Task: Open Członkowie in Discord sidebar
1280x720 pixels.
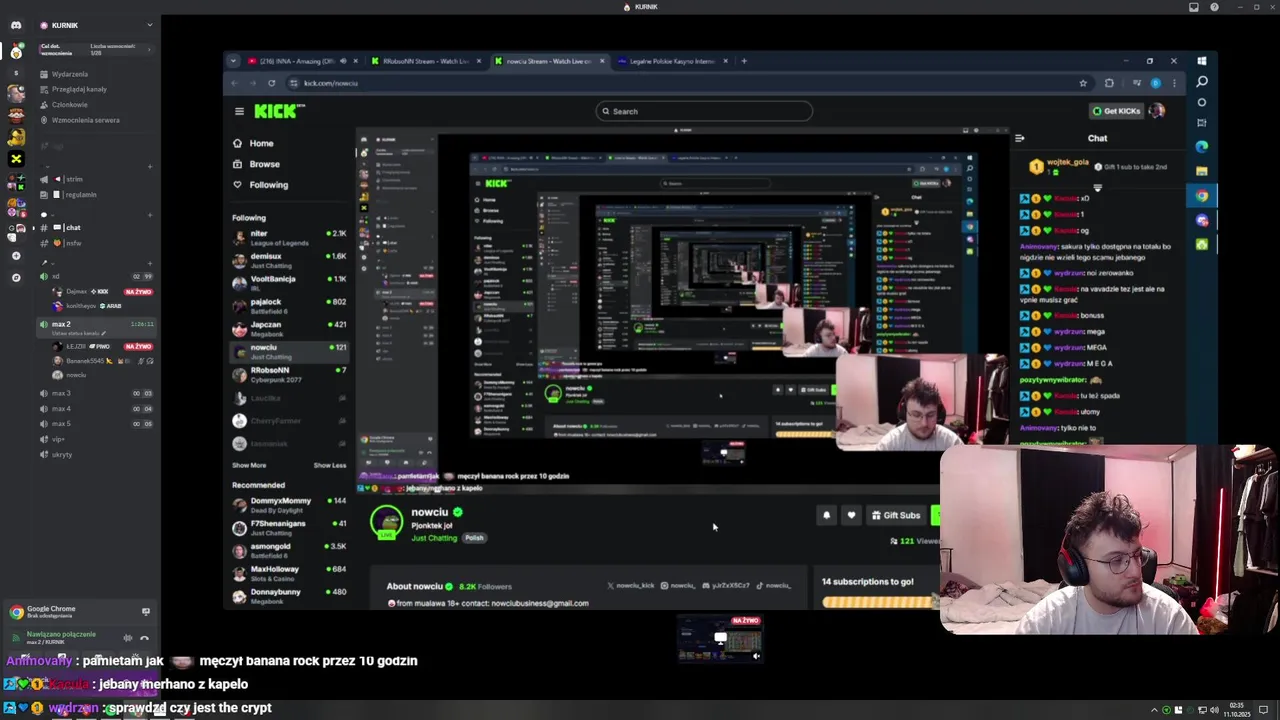Action: pyautogui.click(x=70, y=104)
